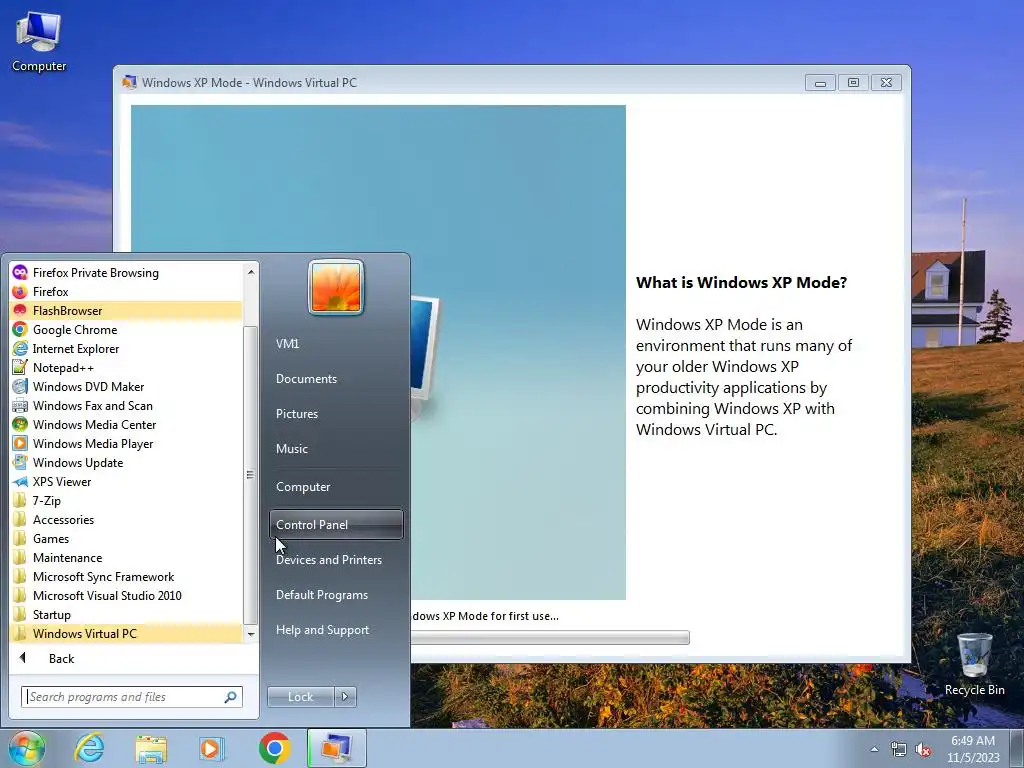The width and height of the screenshot is (1024, 768).
Task: Expand the Accessories folder
Action: click(x=126, y=520)
